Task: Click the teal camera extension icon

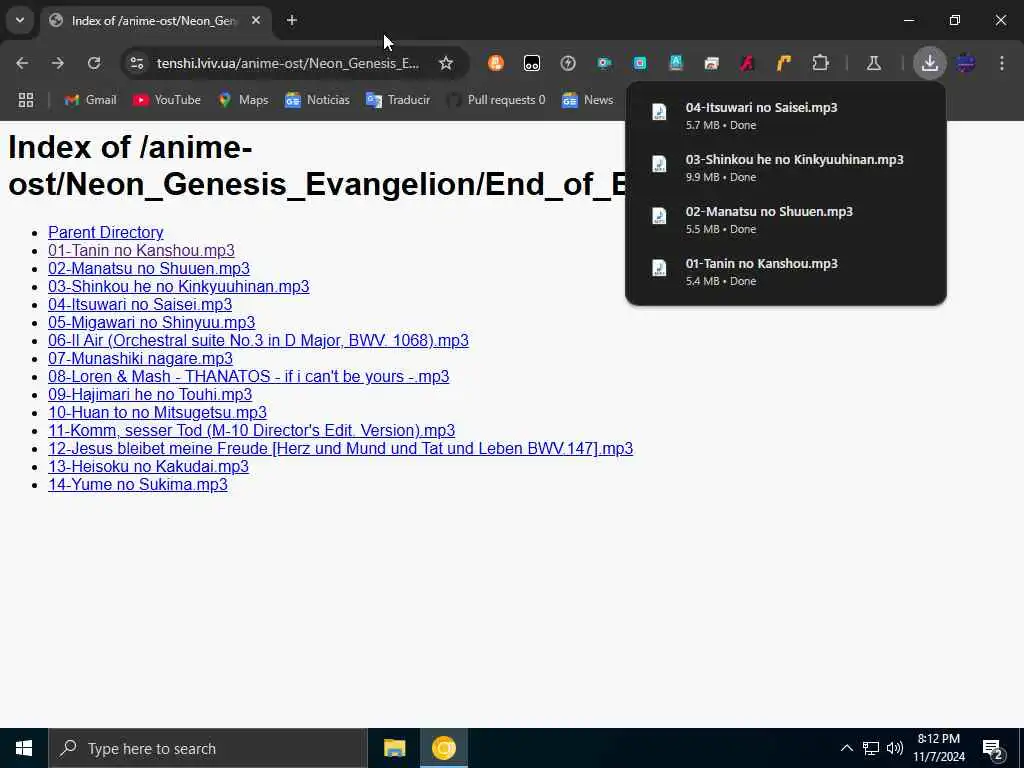Action: pos(604,63)
